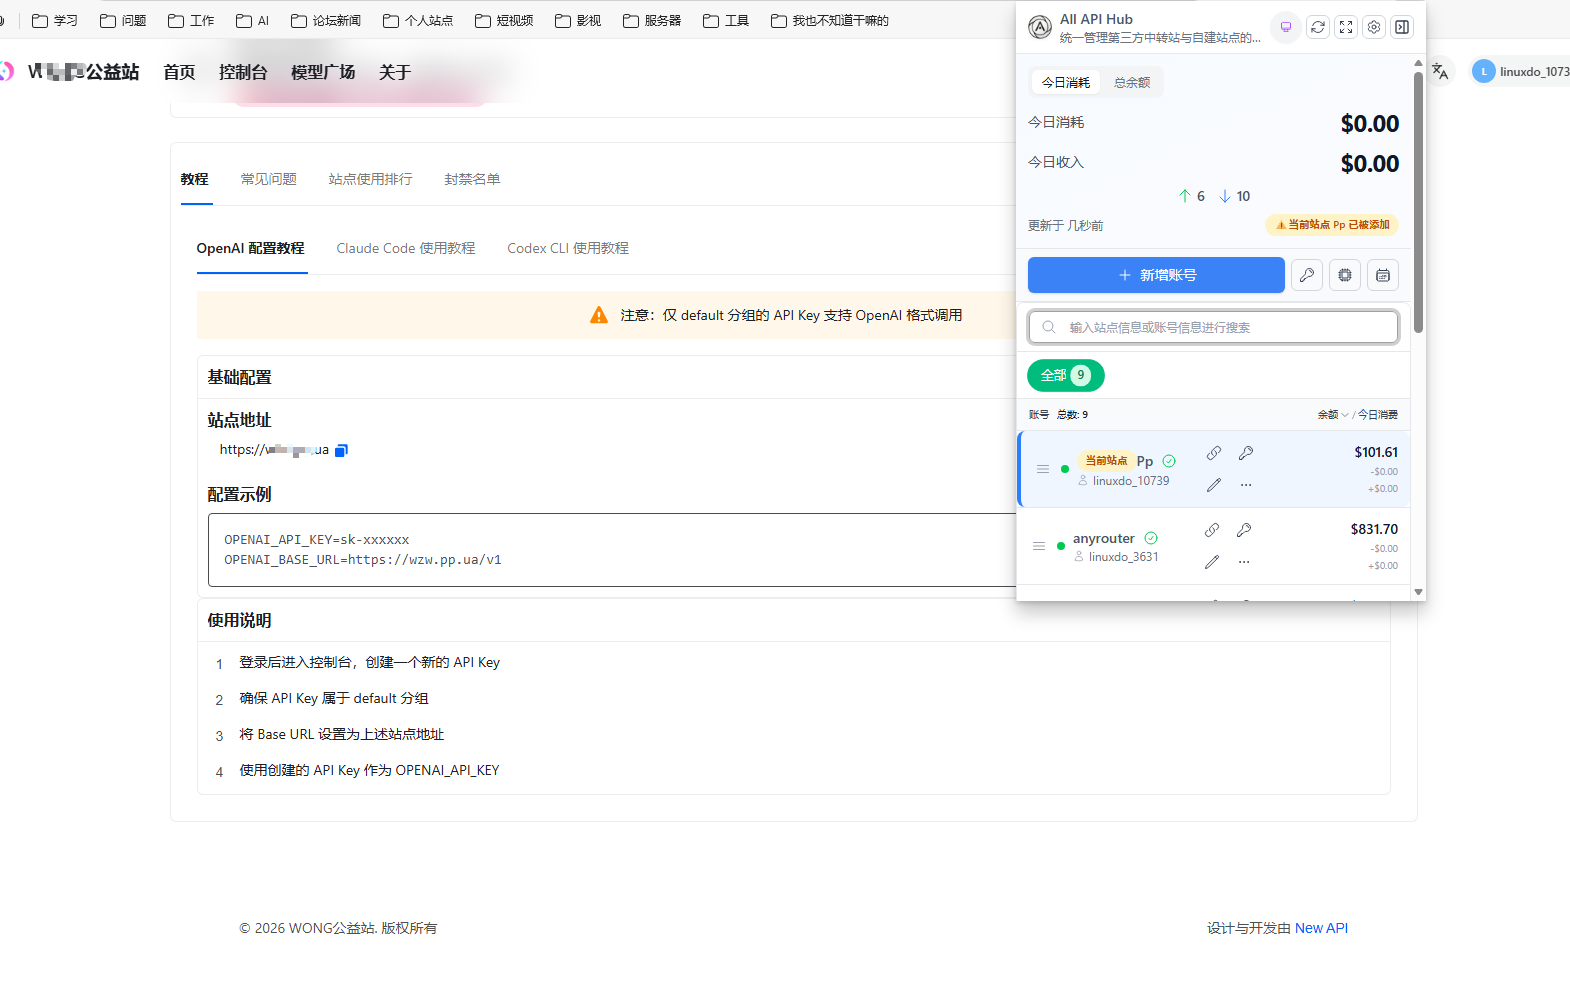The height and width of the screenshot is (996, 1570).
Task: Copy site address using the blue copy icon
Action: click(x=341, y=451)
